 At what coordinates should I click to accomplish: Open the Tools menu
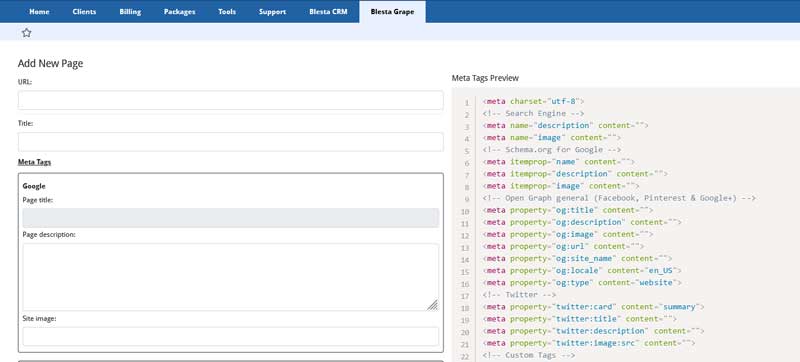[x=227, y=12]
